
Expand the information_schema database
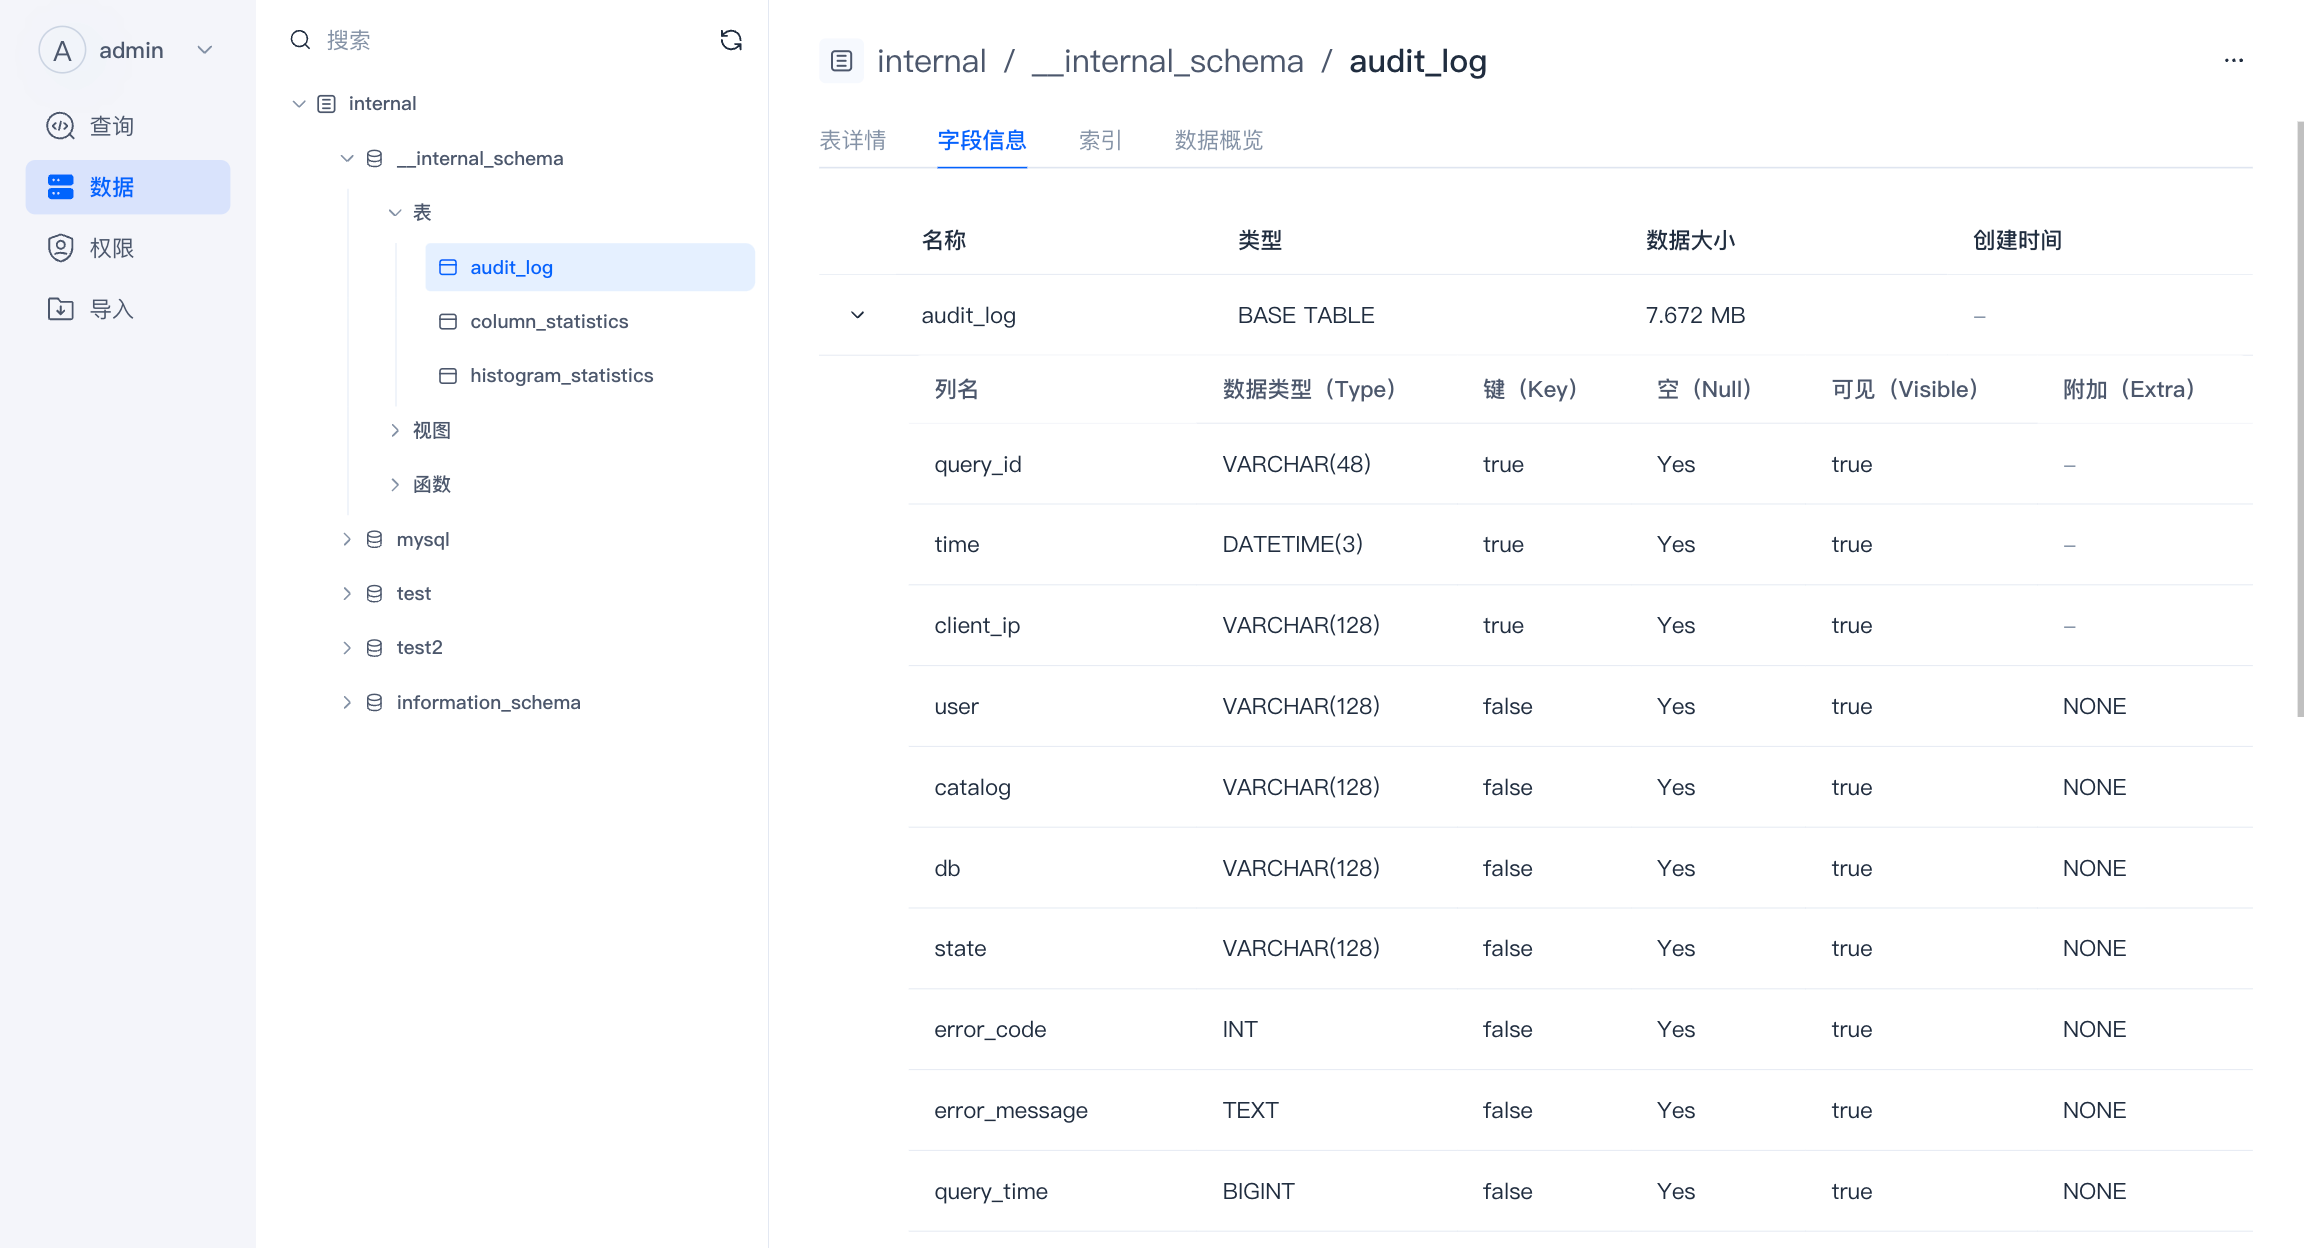coord(347,702)
